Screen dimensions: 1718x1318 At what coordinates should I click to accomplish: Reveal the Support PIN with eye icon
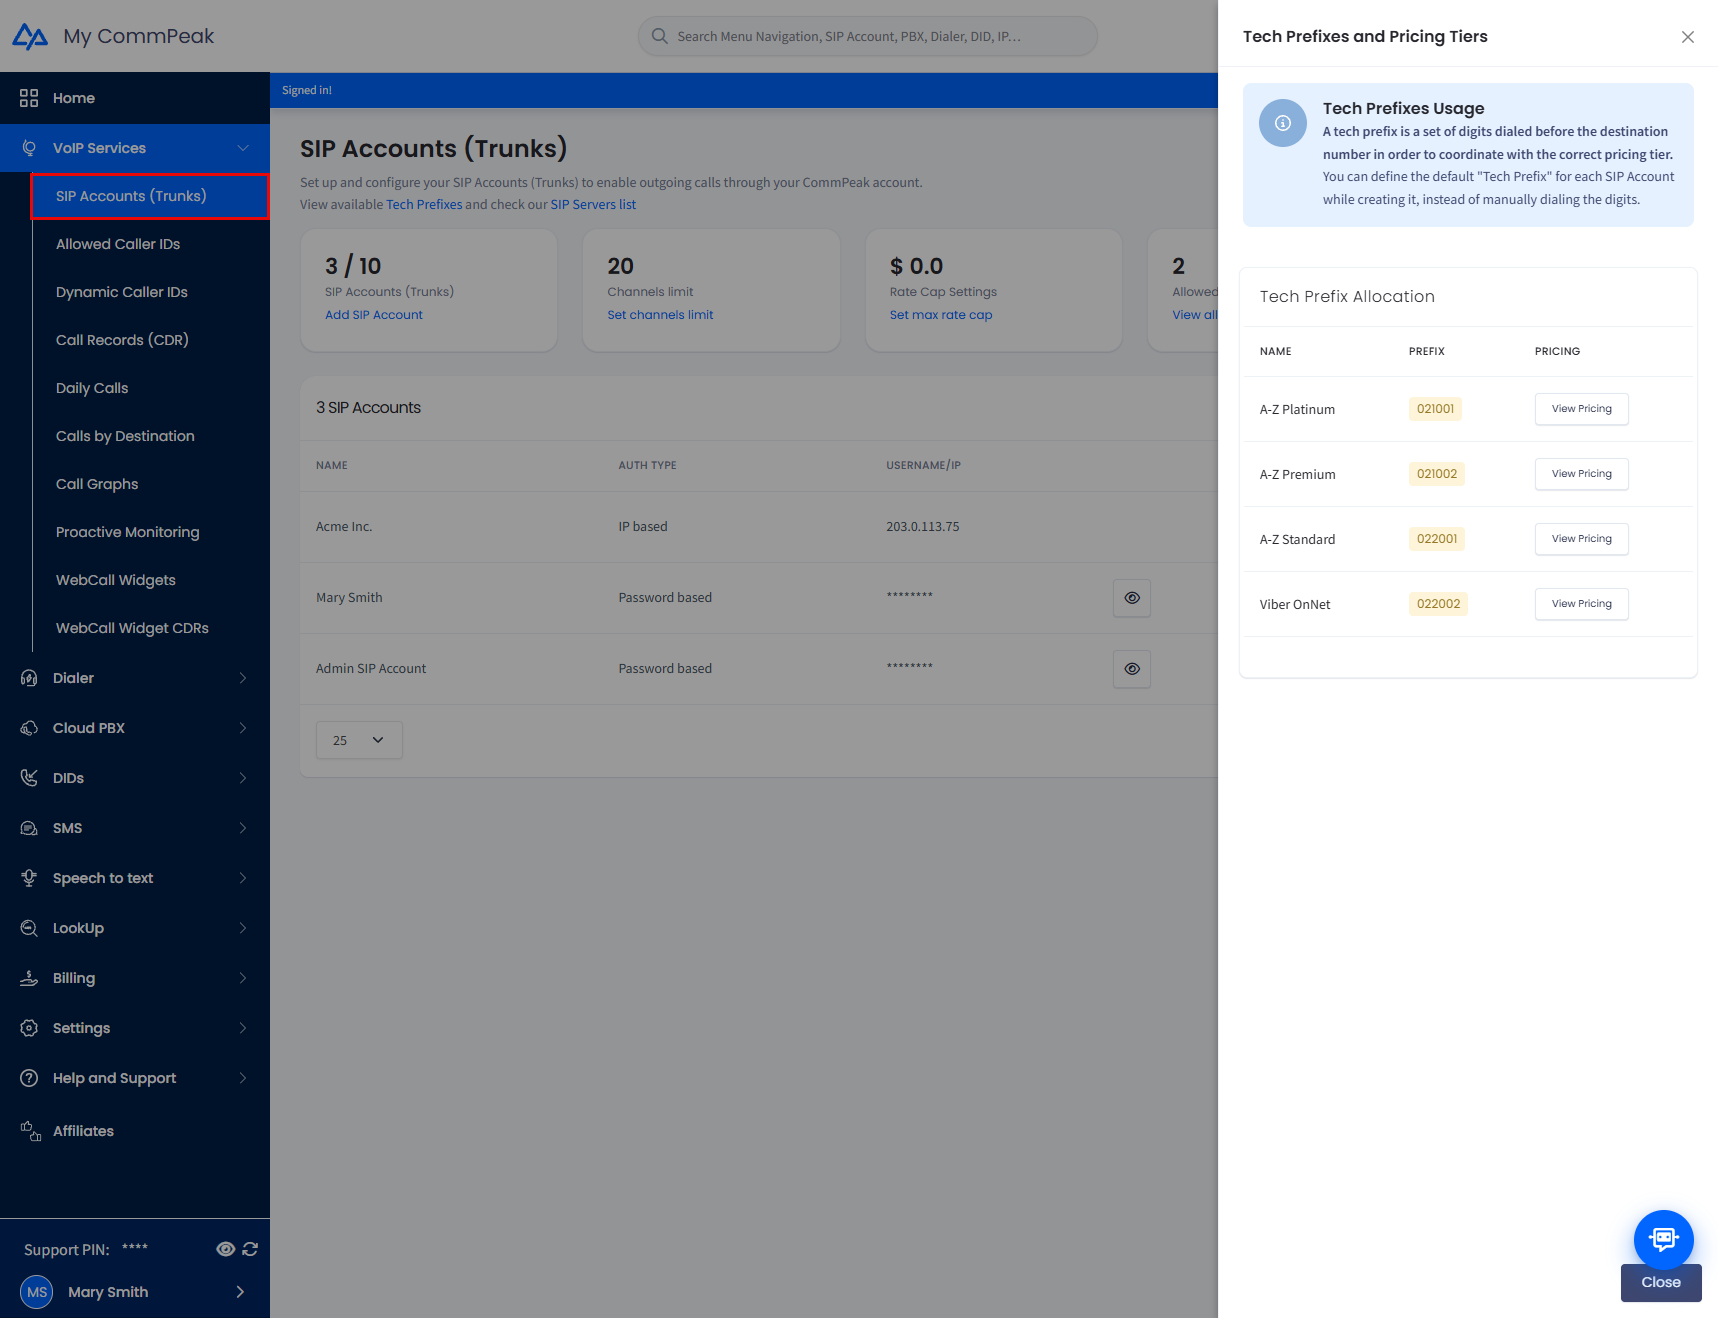pos(226,1249)
